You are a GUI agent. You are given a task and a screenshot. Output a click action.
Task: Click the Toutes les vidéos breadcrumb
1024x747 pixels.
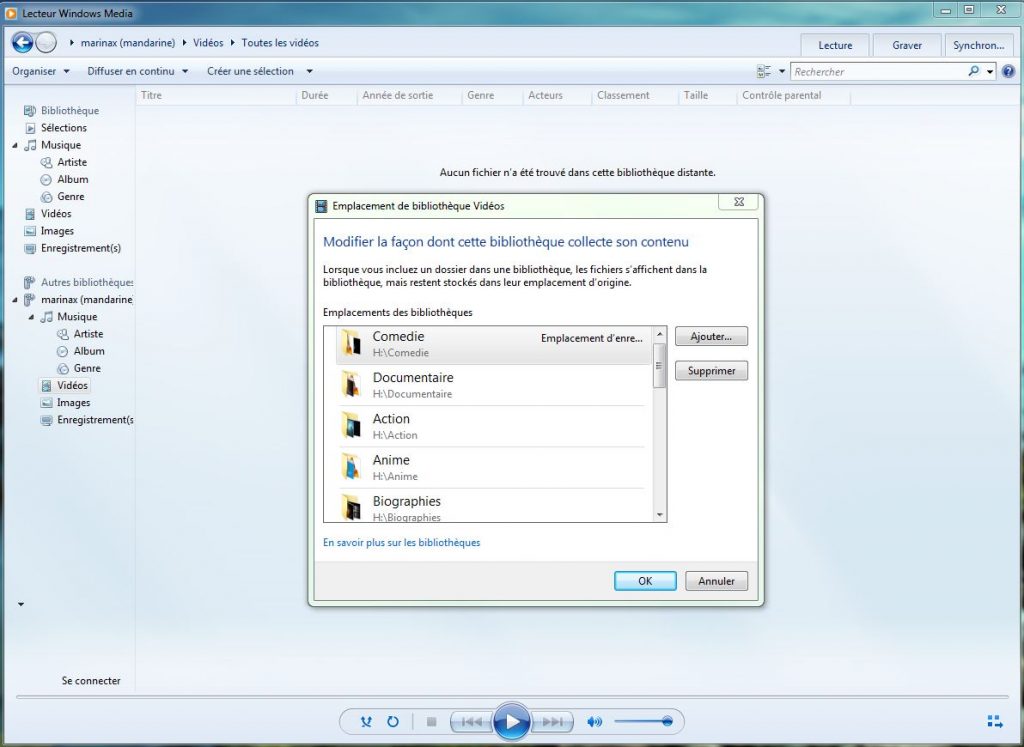point(280,43)
